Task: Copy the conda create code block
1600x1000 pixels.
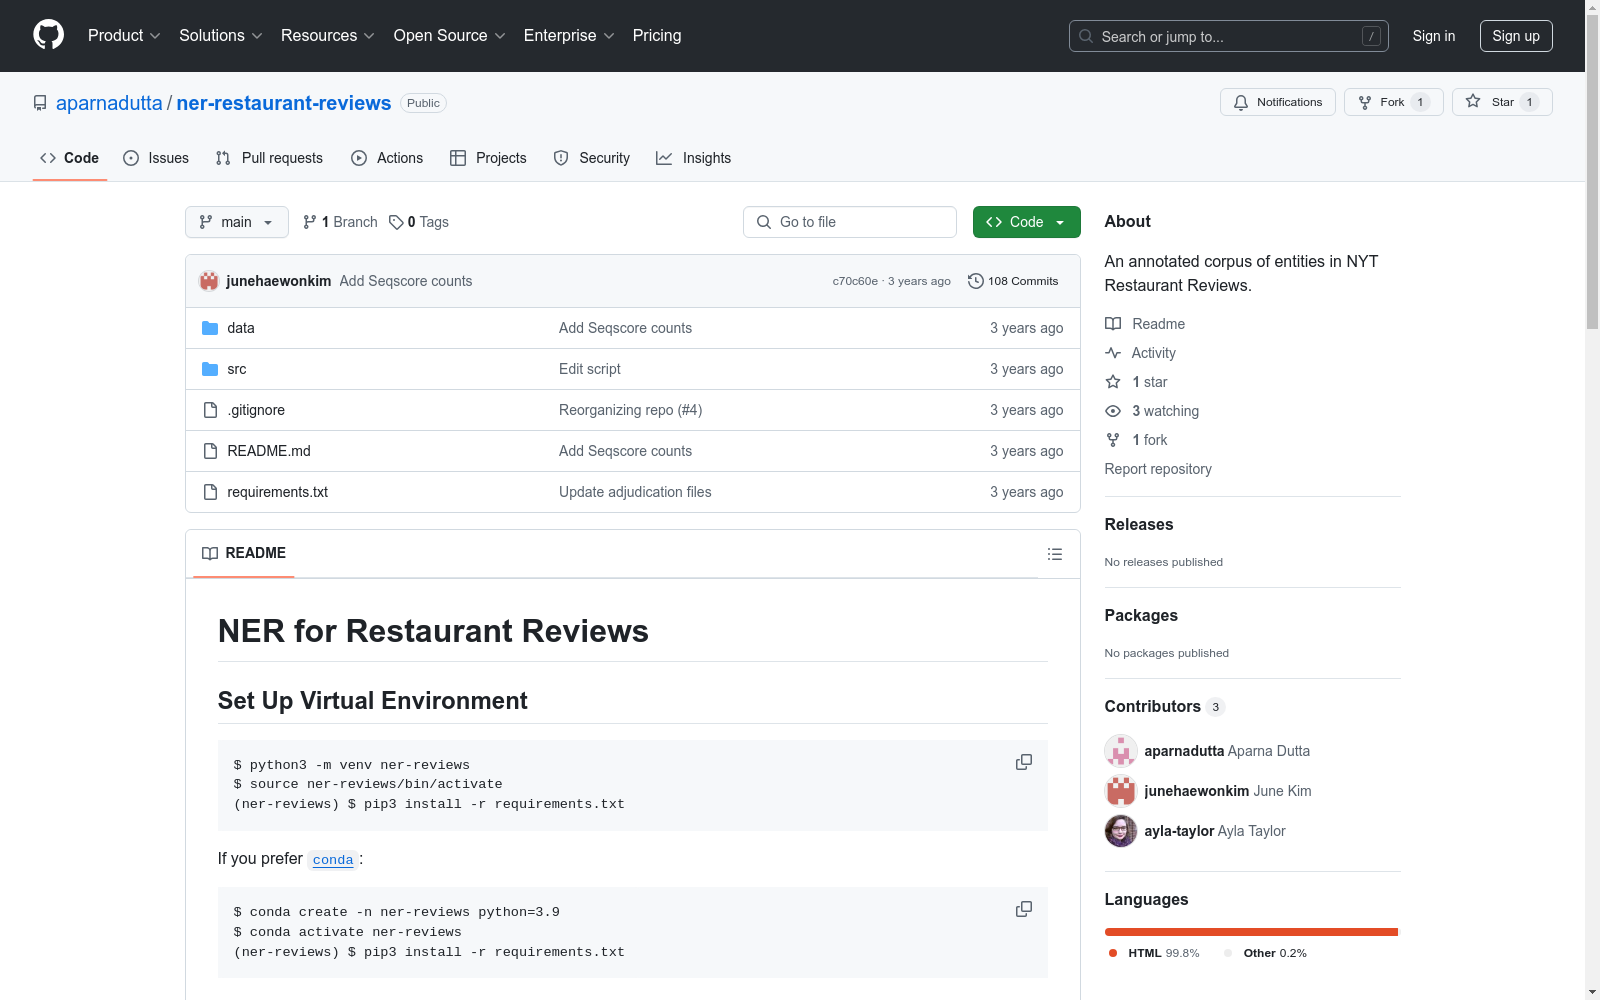Action: click(x=1024, y=909)
